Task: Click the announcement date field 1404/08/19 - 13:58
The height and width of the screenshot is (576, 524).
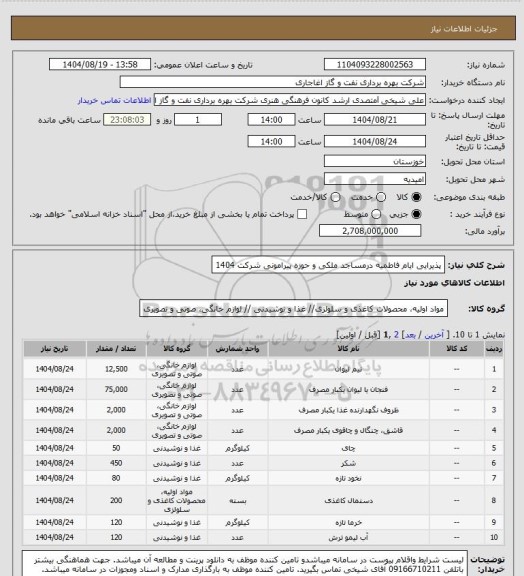Action: 100,64
